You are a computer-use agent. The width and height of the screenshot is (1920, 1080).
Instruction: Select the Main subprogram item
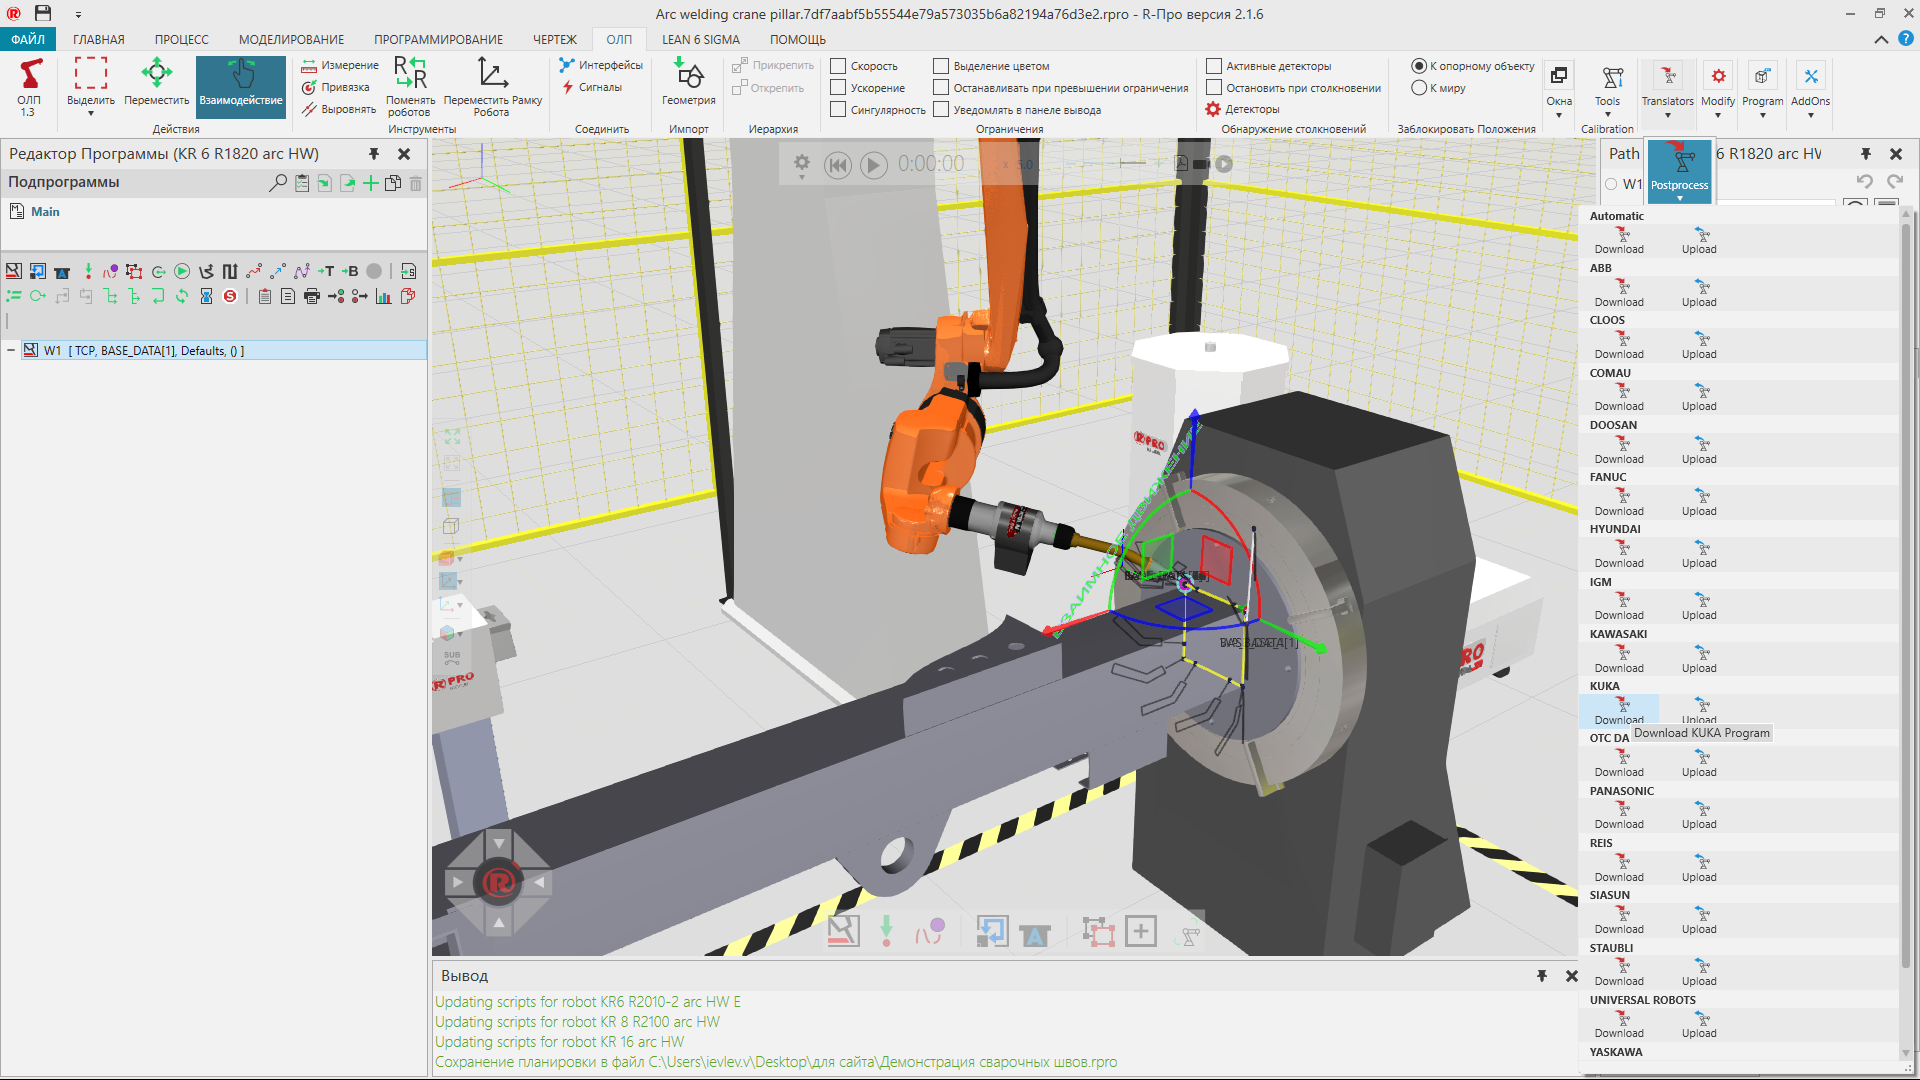[x=44, y=212]
